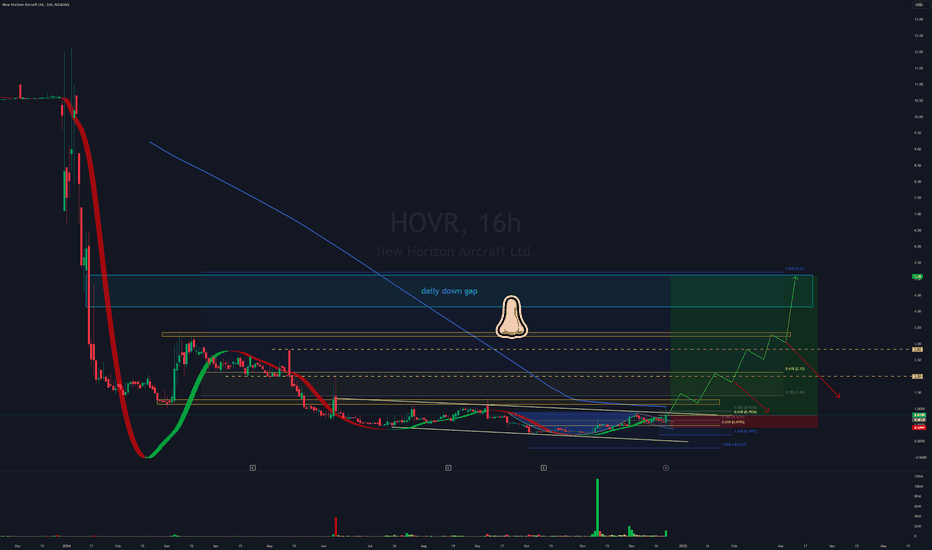Click the 13.00 tick on the price axis

click(919, 20)
